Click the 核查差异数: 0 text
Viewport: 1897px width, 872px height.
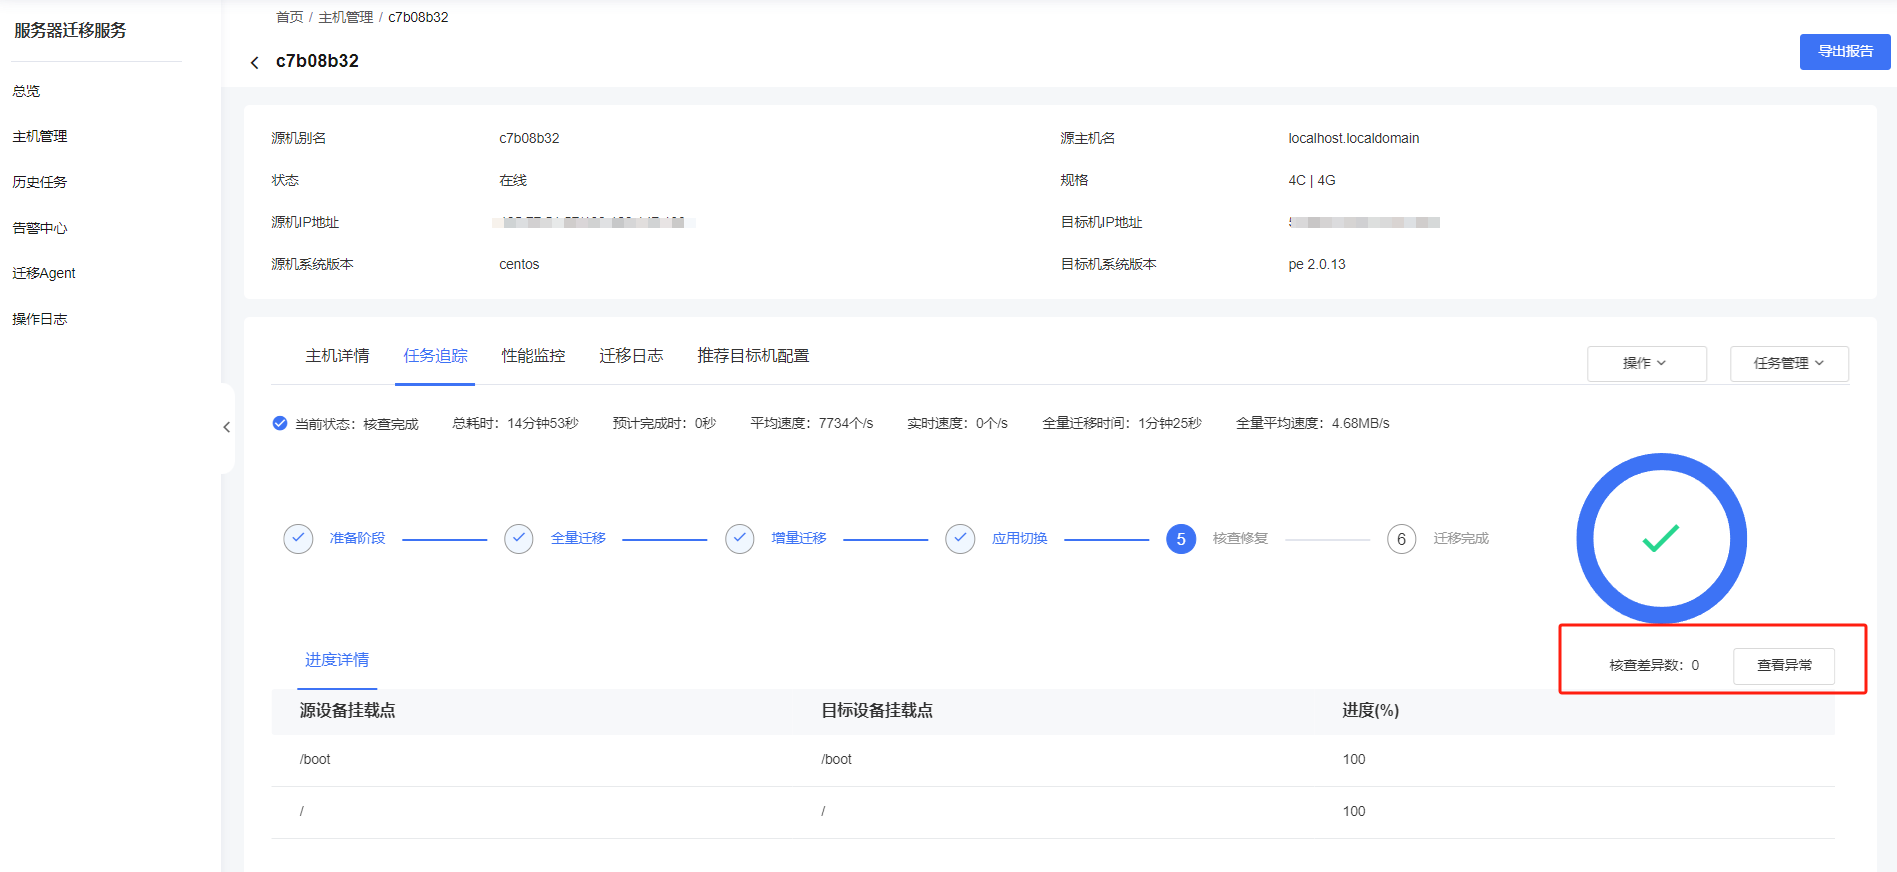click(x=1654, y=665)
